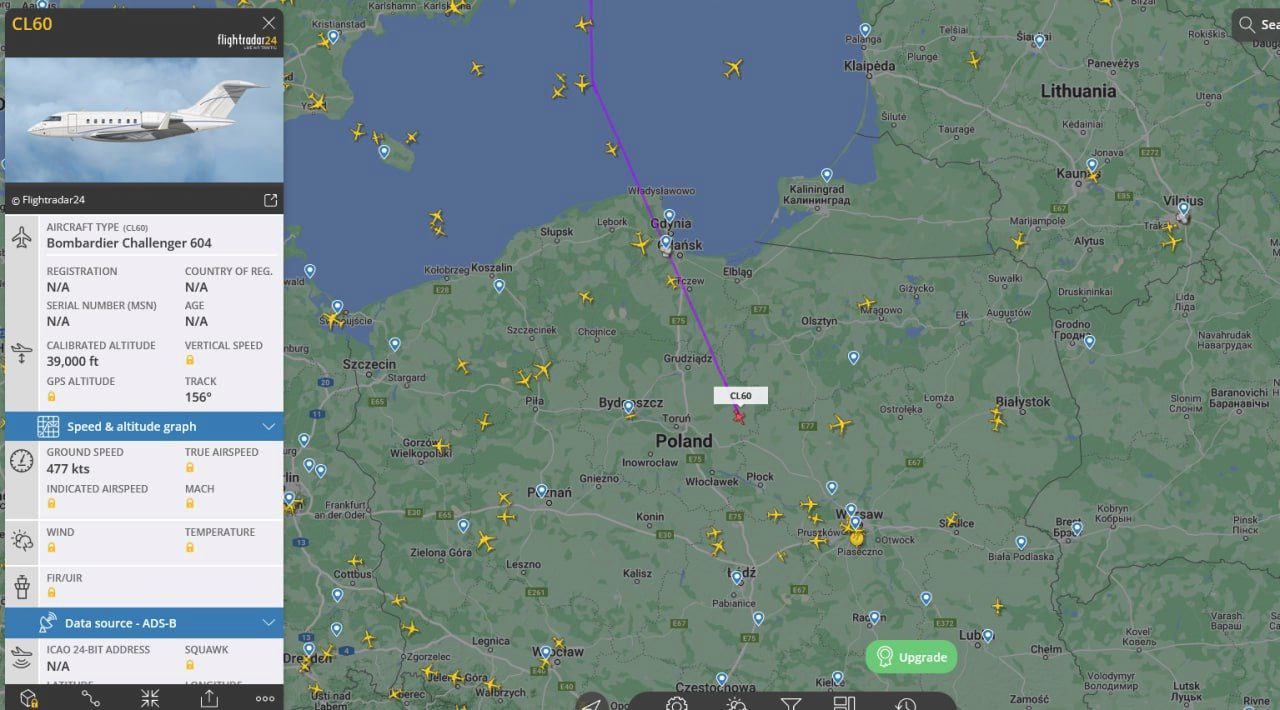Open map settings gear icon

click(x=677, y=704)
